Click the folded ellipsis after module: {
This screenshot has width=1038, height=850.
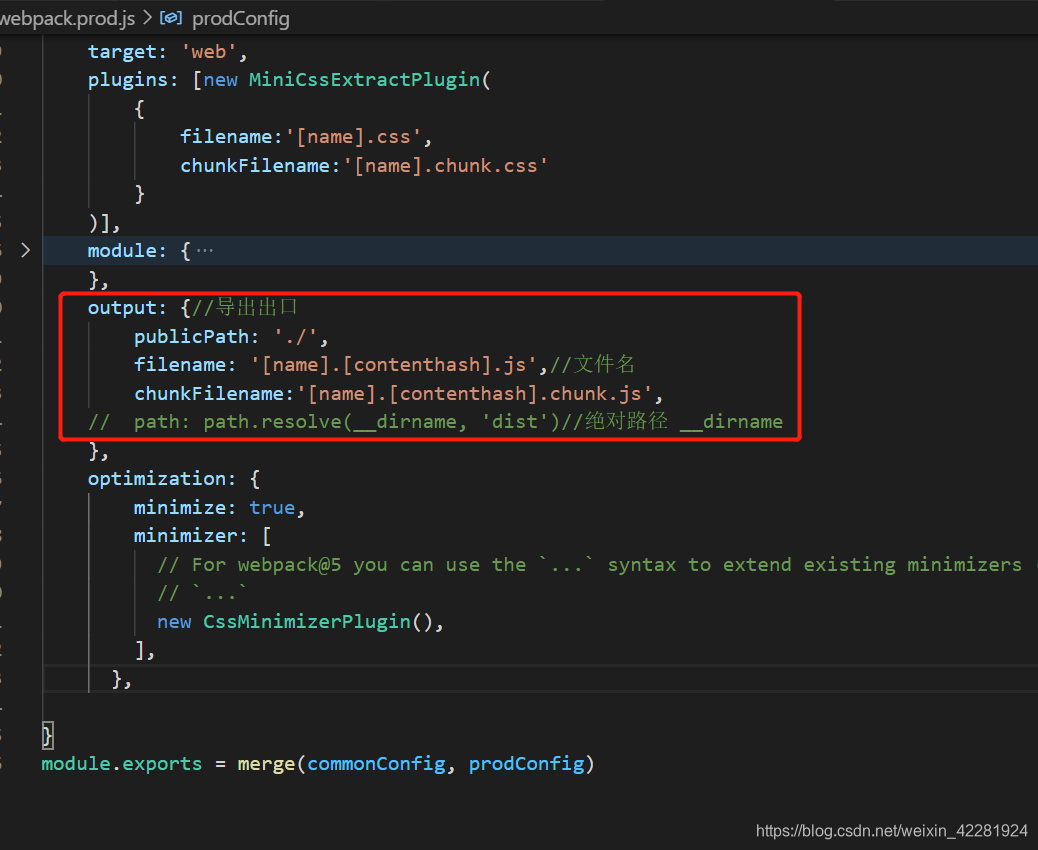(205, 251)
